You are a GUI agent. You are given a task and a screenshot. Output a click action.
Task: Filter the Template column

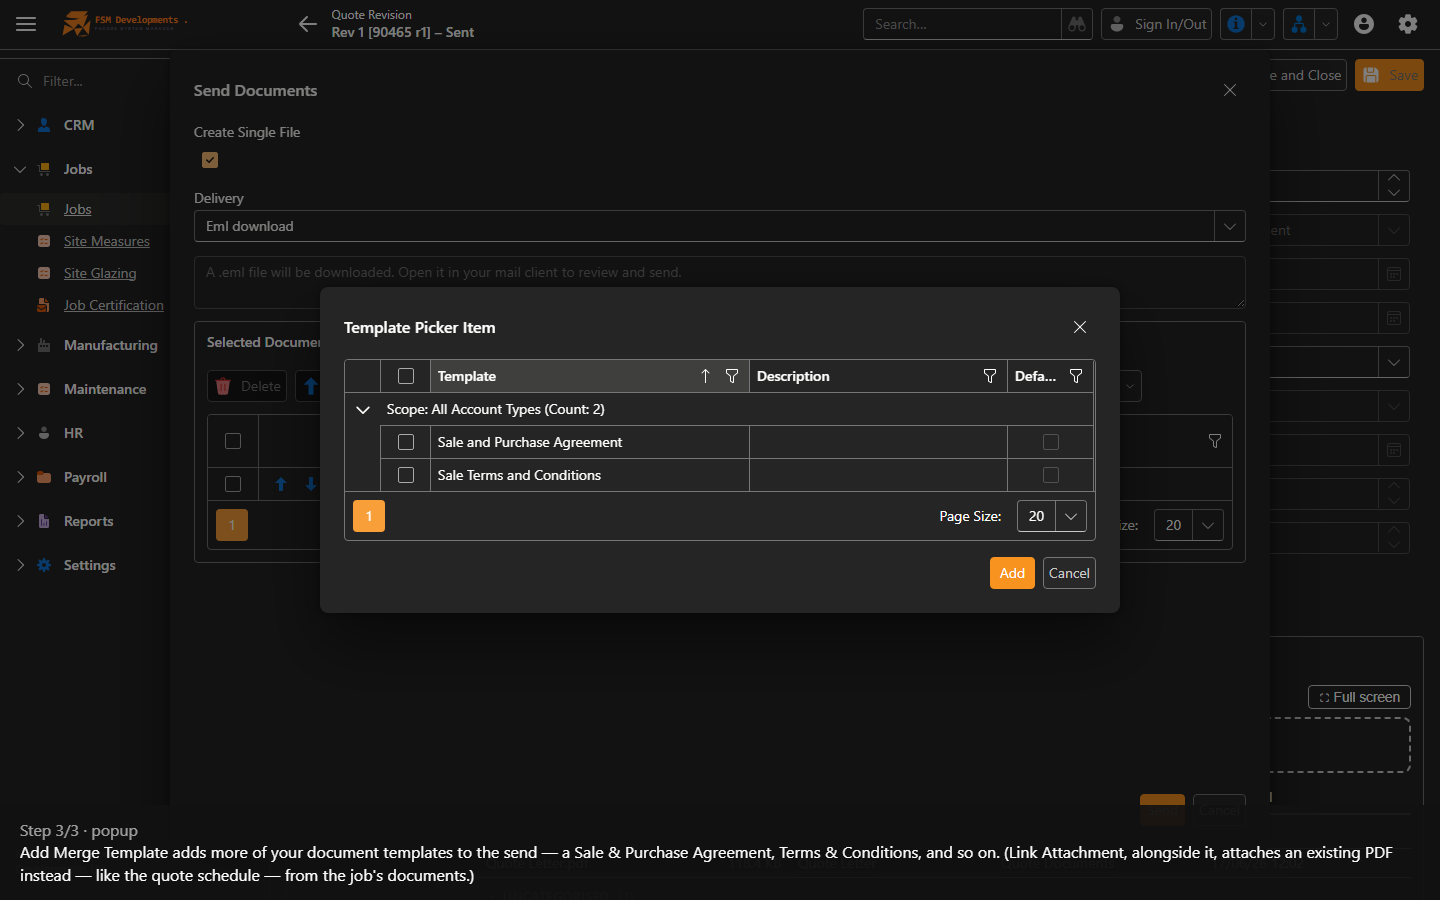(x=732, y=376)
